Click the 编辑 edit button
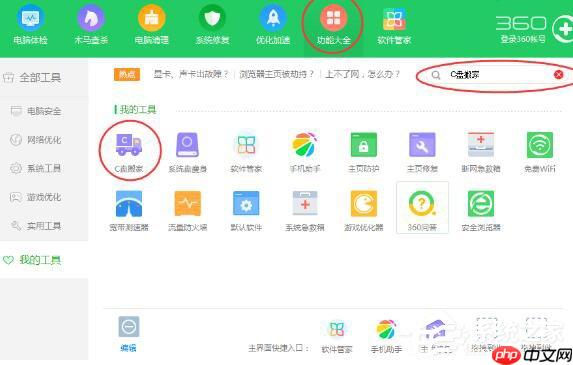573x365 pixels. [x=129, y=334]
